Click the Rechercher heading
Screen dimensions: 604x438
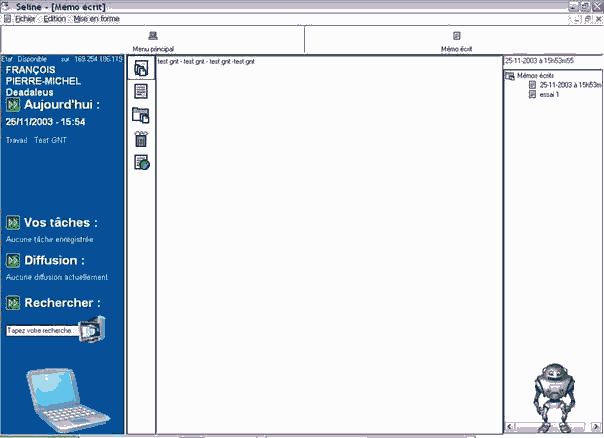pyautogui.click(x=62, y=303)
